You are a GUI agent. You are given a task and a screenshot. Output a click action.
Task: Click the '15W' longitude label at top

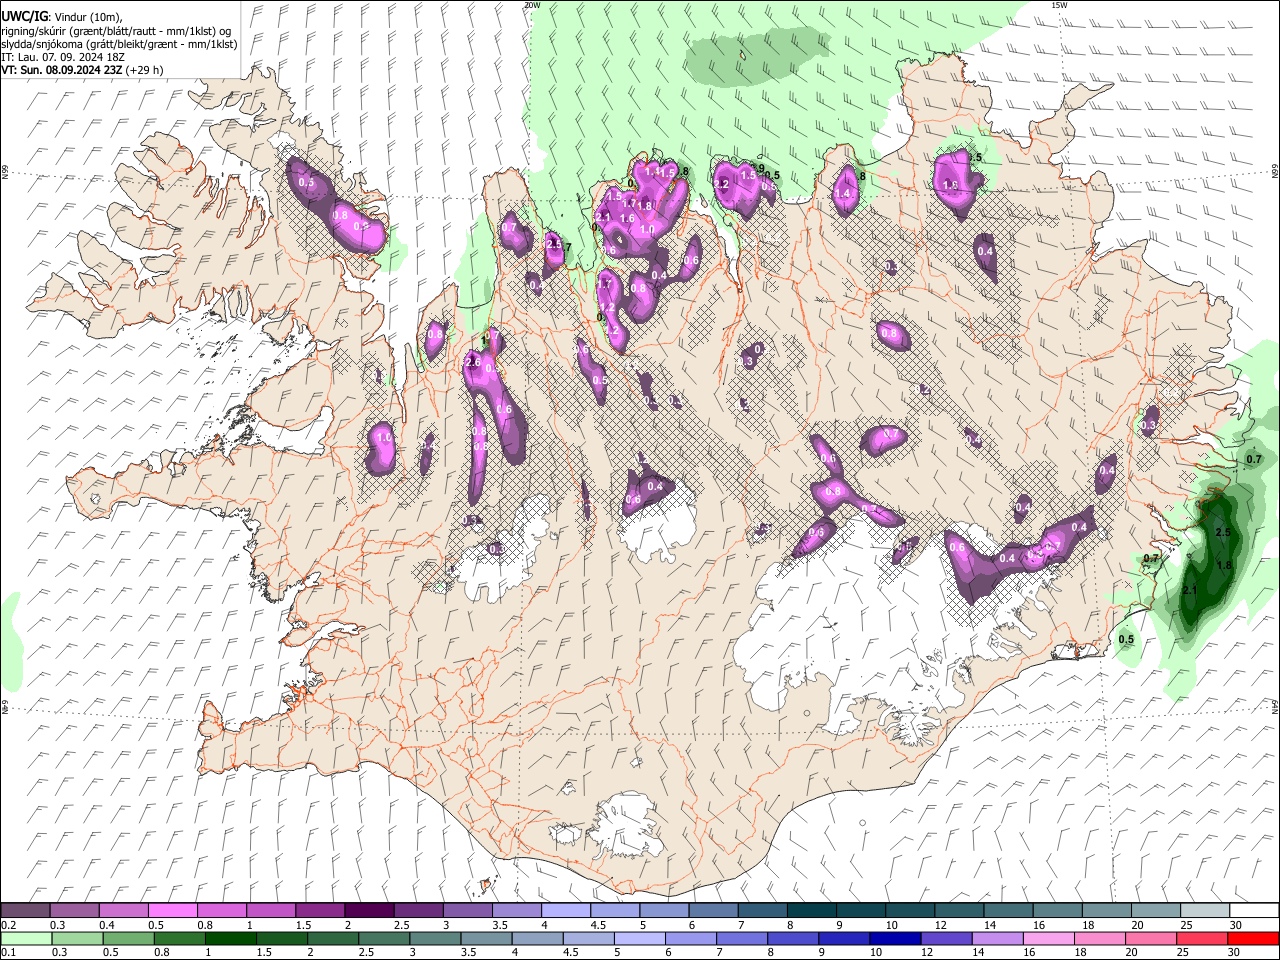(1059, 5)
